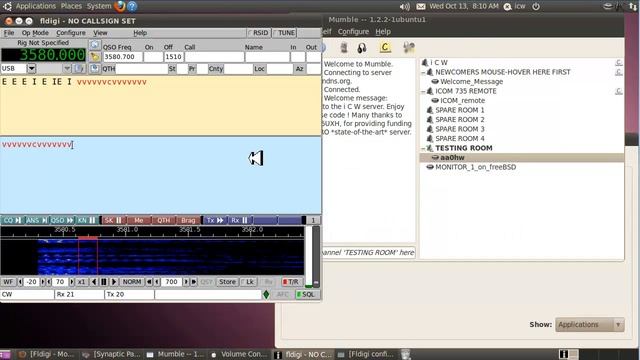Open the fldigi View menu

100,33
